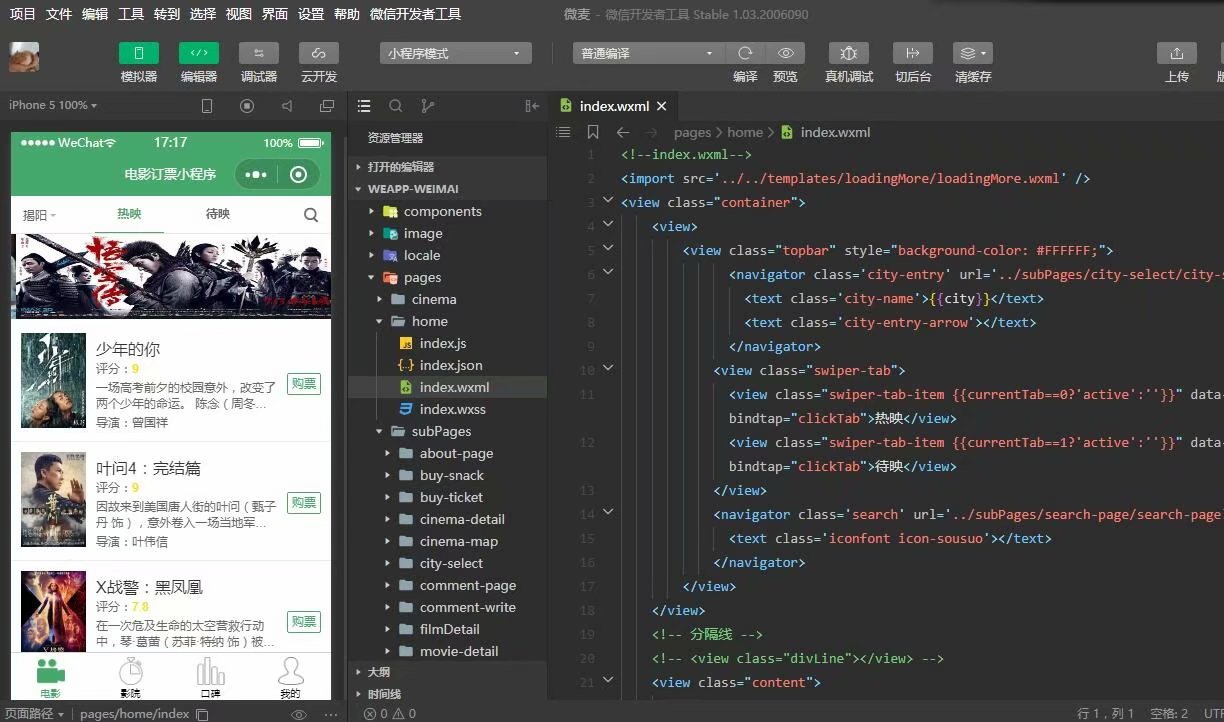Click the bookmark icon in the breadcrumb bar
Viewport: 1224px width, 722px height.
pos(593,132)
